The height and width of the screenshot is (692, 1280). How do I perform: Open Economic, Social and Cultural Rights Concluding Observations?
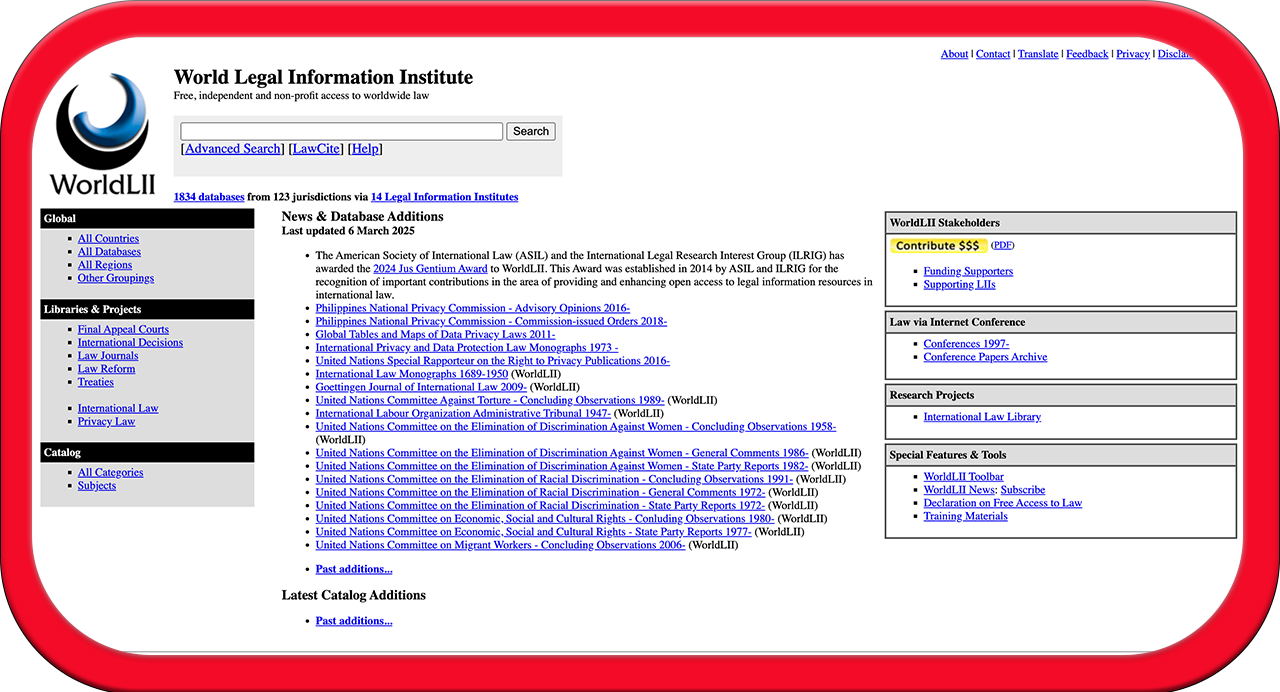tap(545, 518)
